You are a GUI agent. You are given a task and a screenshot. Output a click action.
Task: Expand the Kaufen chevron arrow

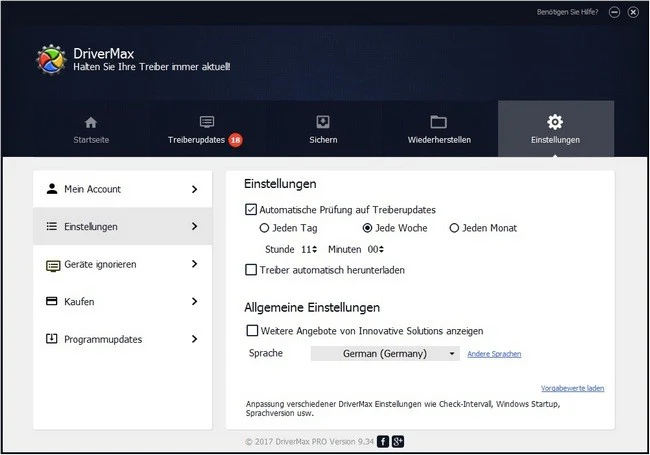pos(194,301)
